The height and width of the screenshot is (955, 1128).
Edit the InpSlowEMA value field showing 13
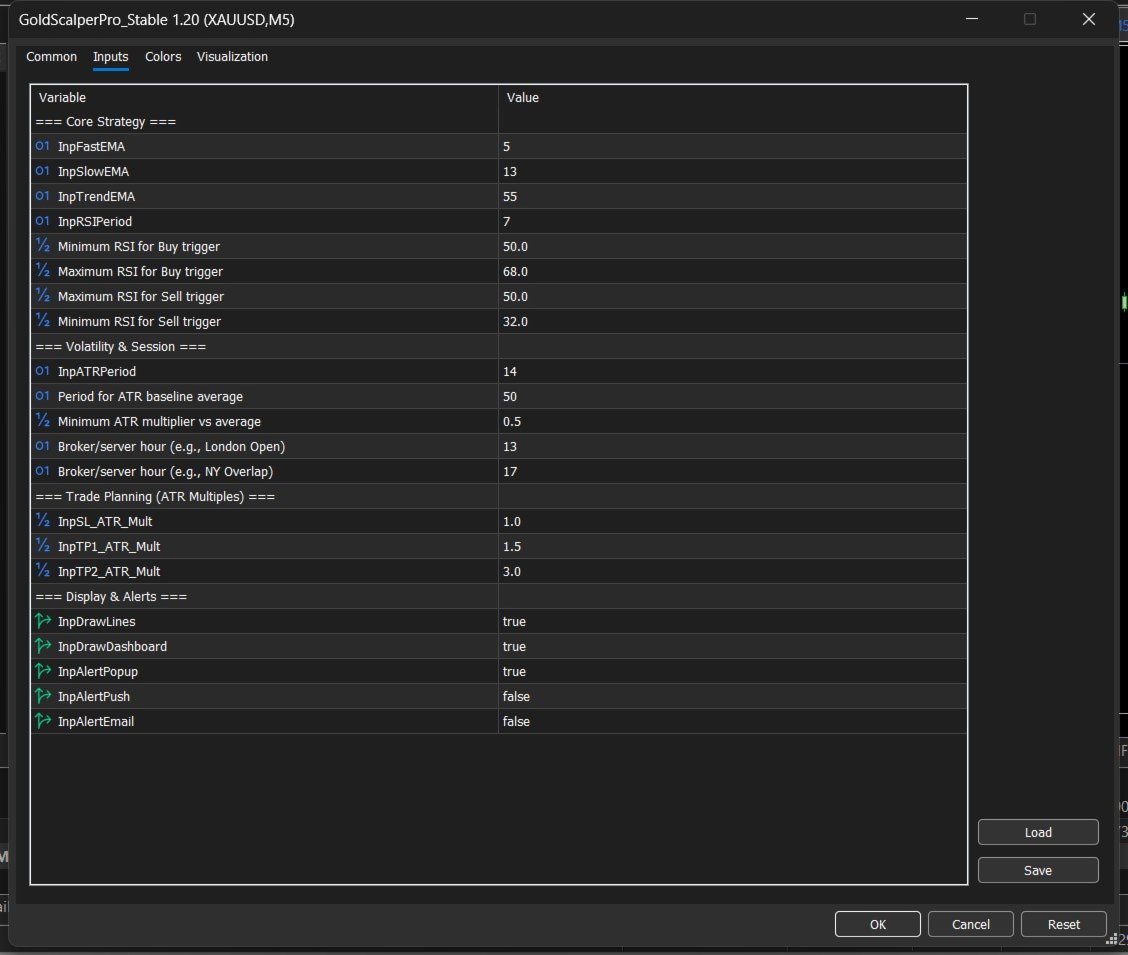732,171
